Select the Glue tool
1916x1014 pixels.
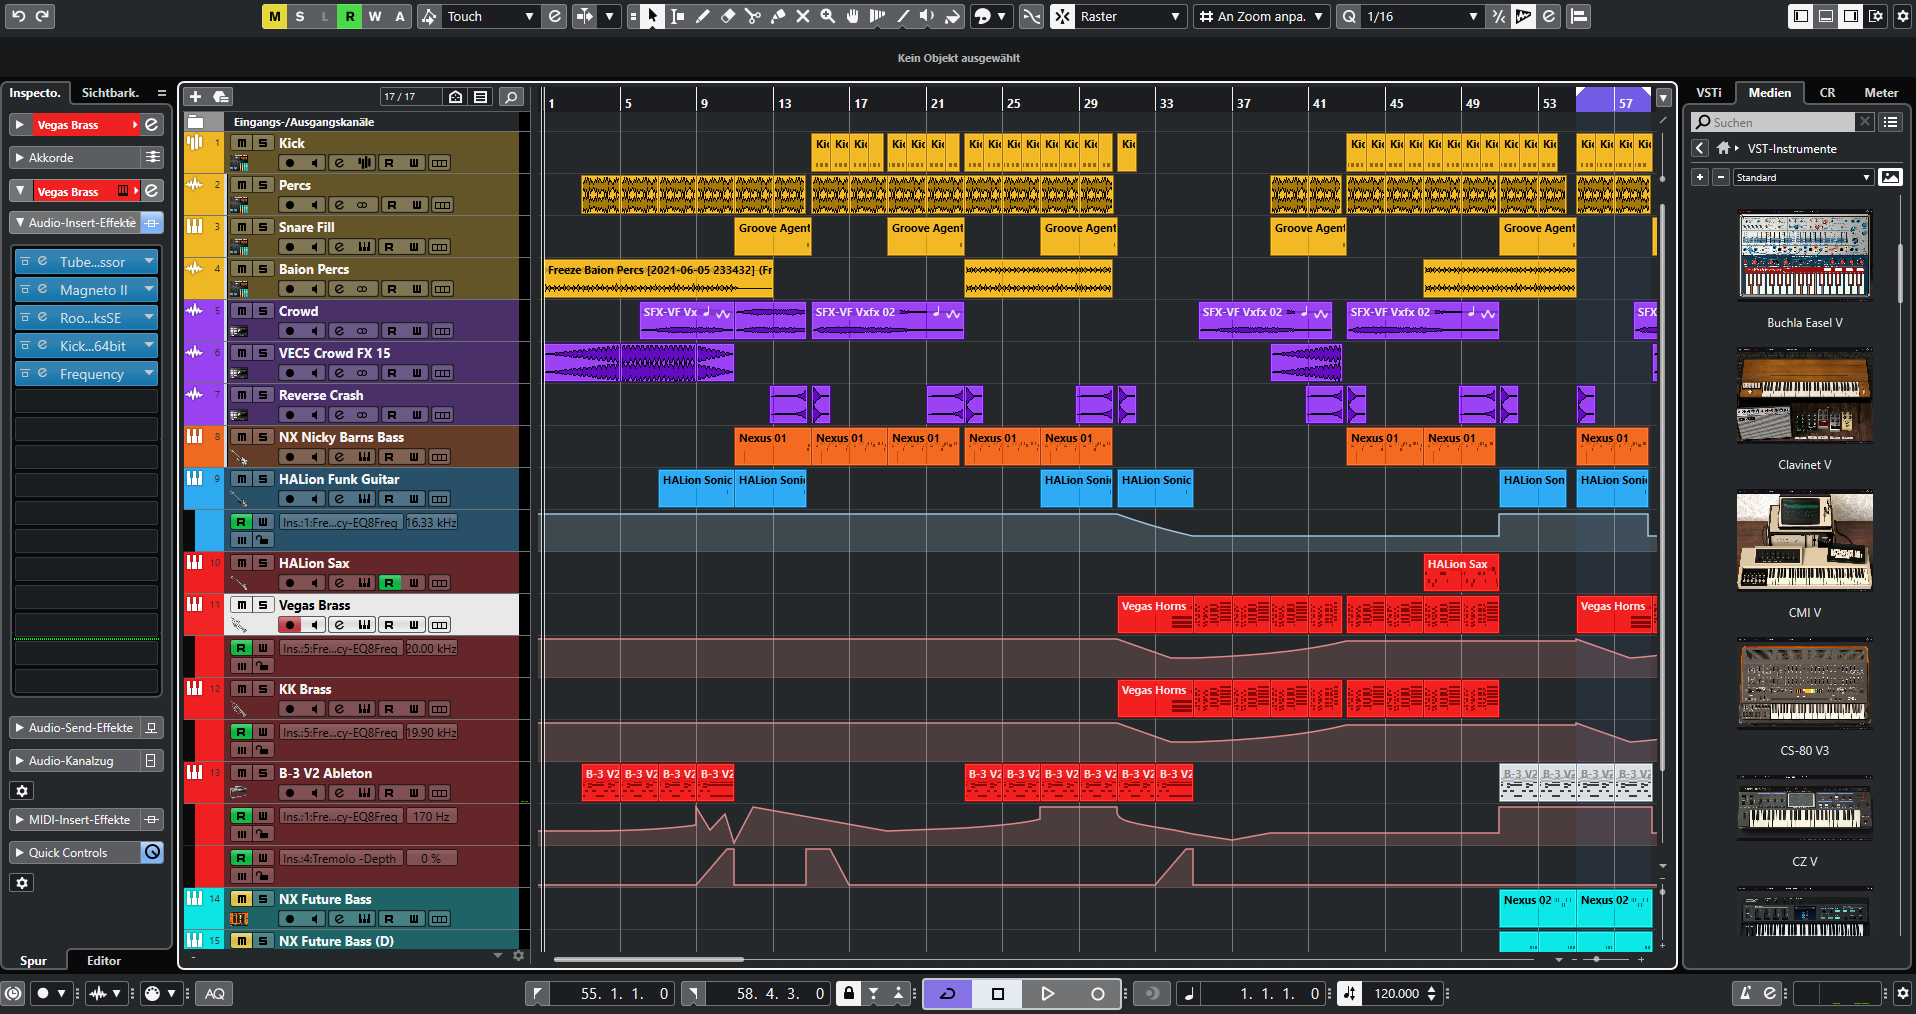coord(778,16)
